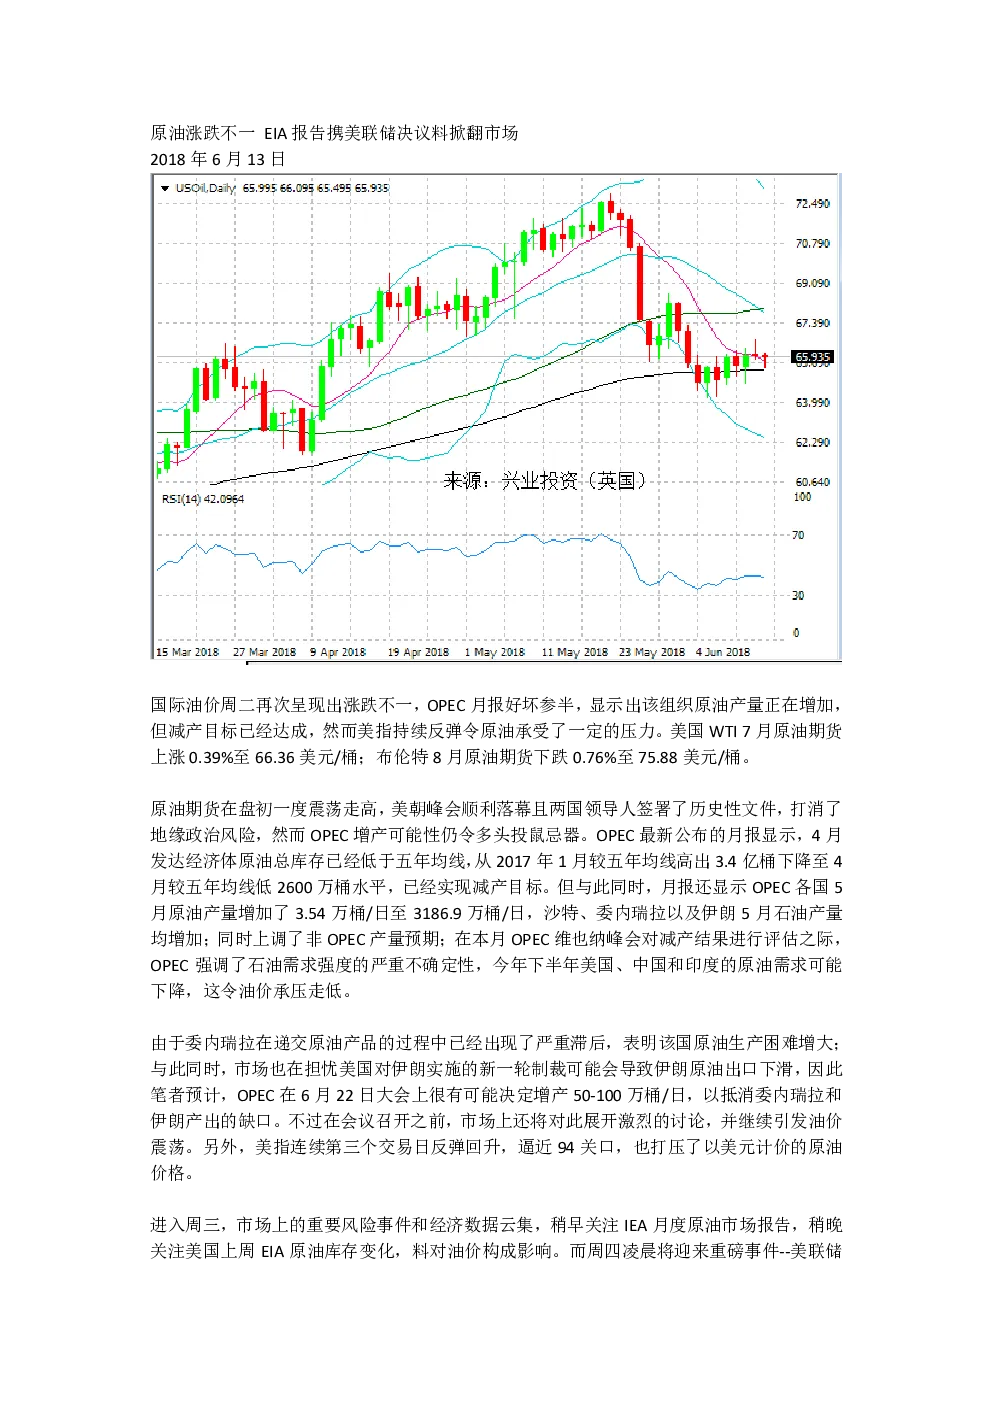Expand the dropdown arrow beside USOil,Daily

pyautogui.click(x=164, y=188)
